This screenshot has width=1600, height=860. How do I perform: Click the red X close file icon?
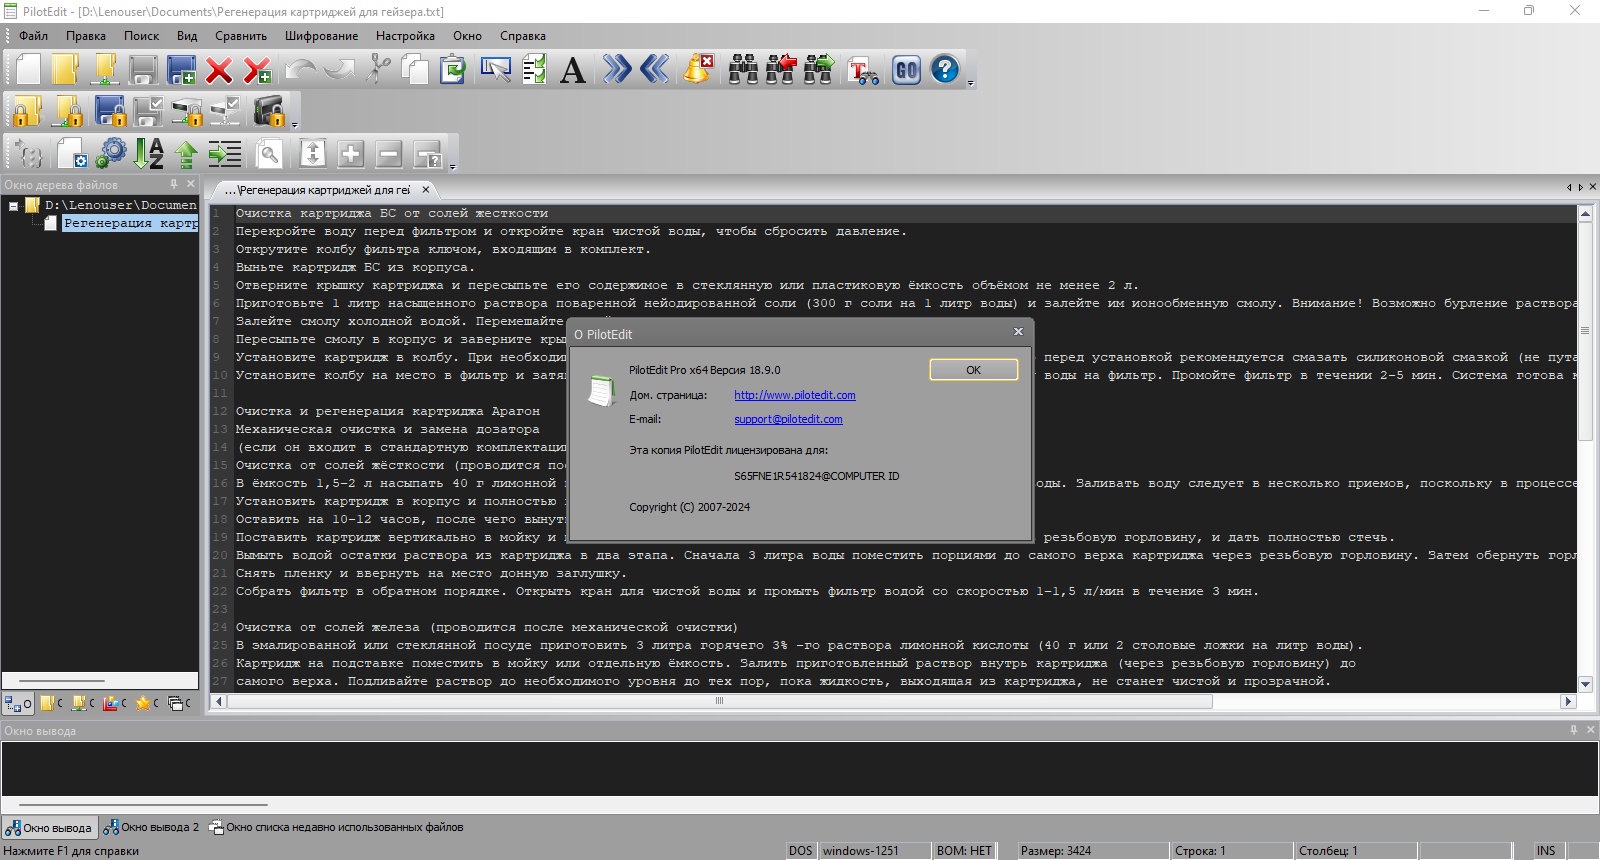coord(219,70)
